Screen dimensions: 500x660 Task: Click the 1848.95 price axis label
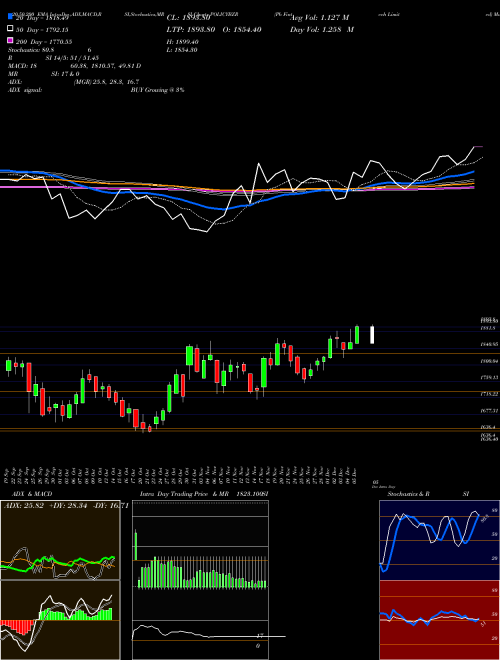(x=489, y=344)
